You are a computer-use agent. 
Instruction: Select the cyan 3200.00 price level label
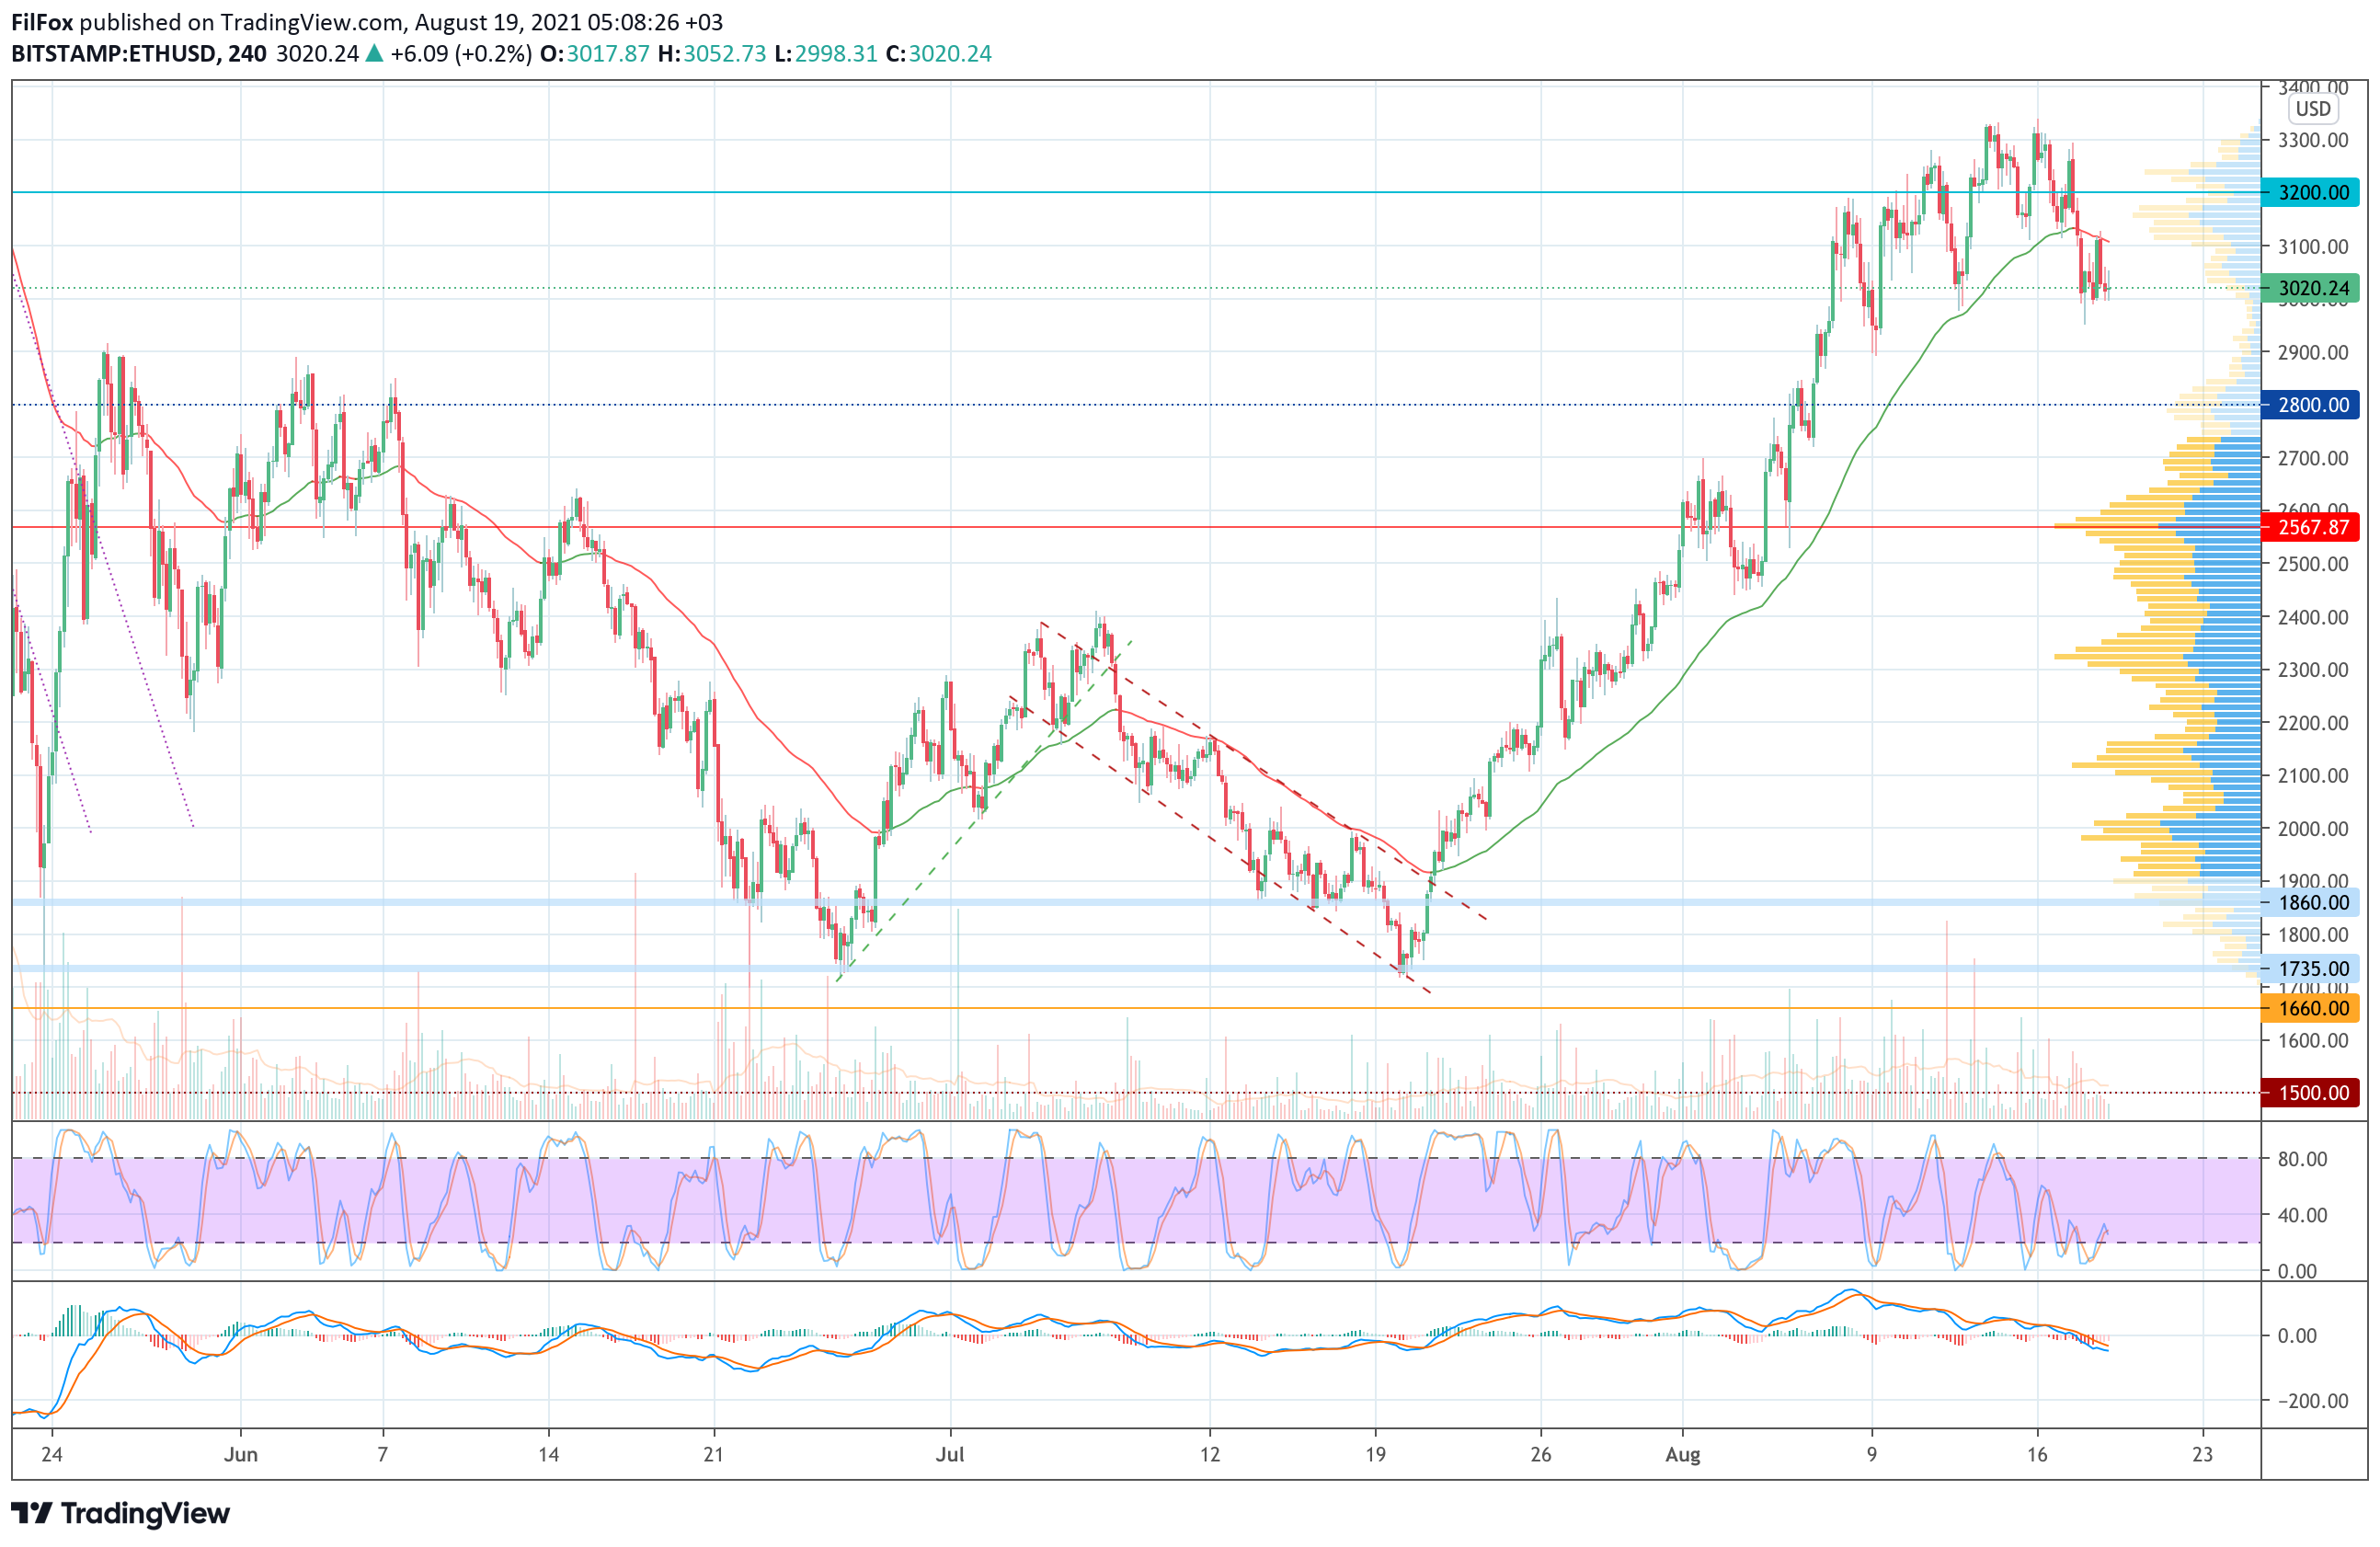pyautogui.click(x=2312, y=192)
